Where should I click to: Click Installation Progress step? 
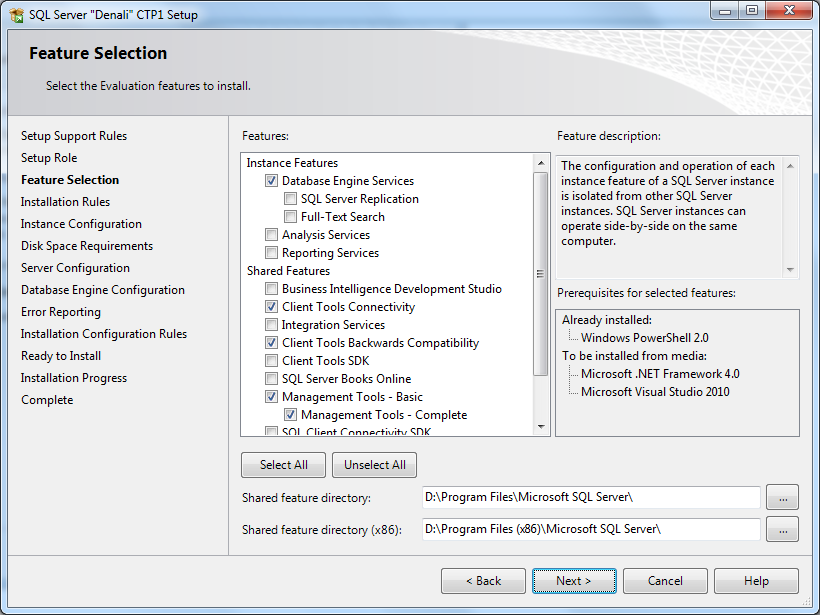point(74,378)
